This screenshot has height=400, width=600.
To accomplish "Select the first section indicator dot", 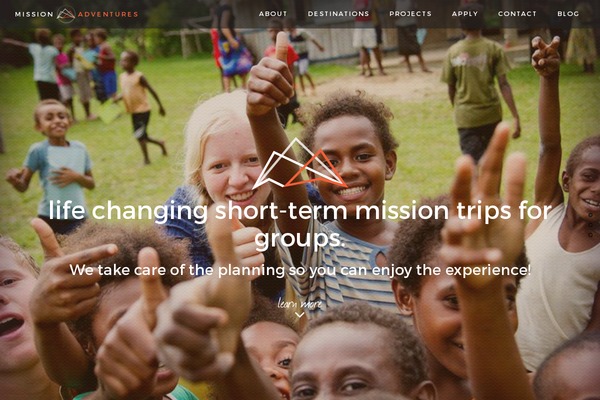I will pos(590,216).
